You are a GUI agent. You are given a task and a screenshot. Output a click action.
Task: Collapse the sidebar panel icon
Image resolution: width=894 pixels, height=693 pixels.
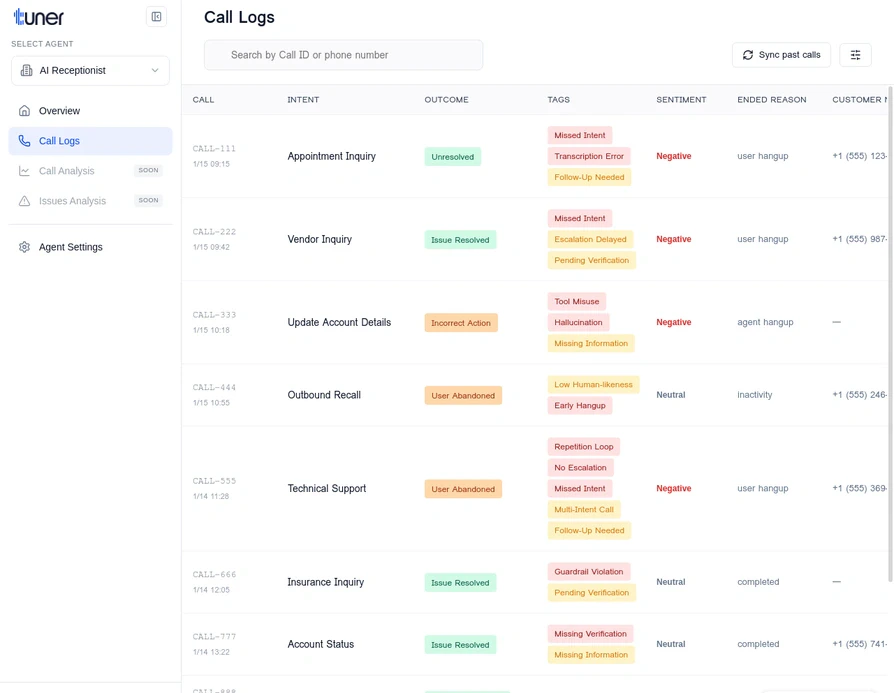[156, 17]
